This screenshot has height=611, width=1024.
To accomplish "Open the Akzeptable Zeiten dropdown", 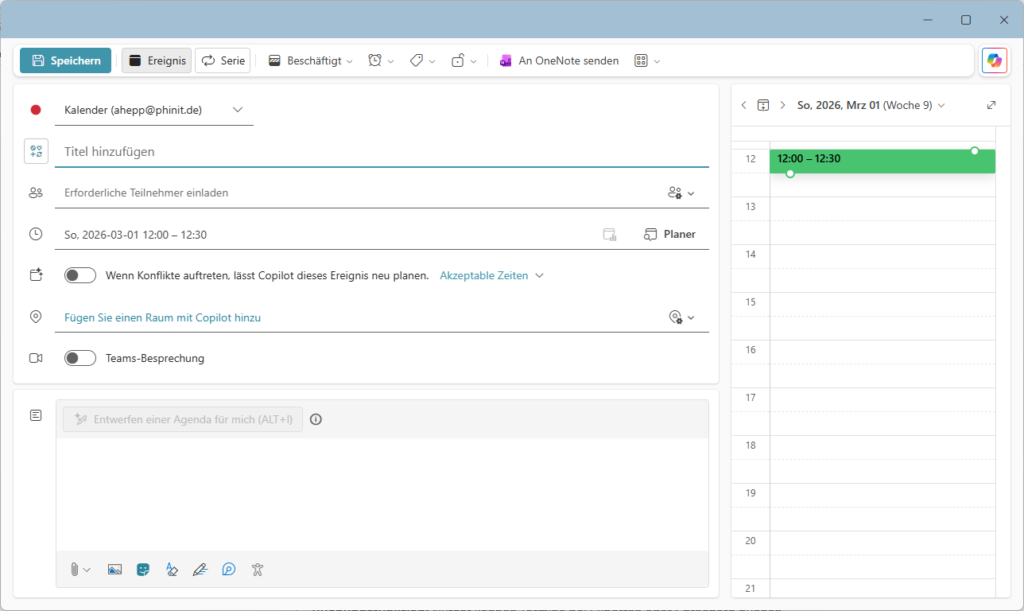I will pyautogui.click(x=489, y=274).
